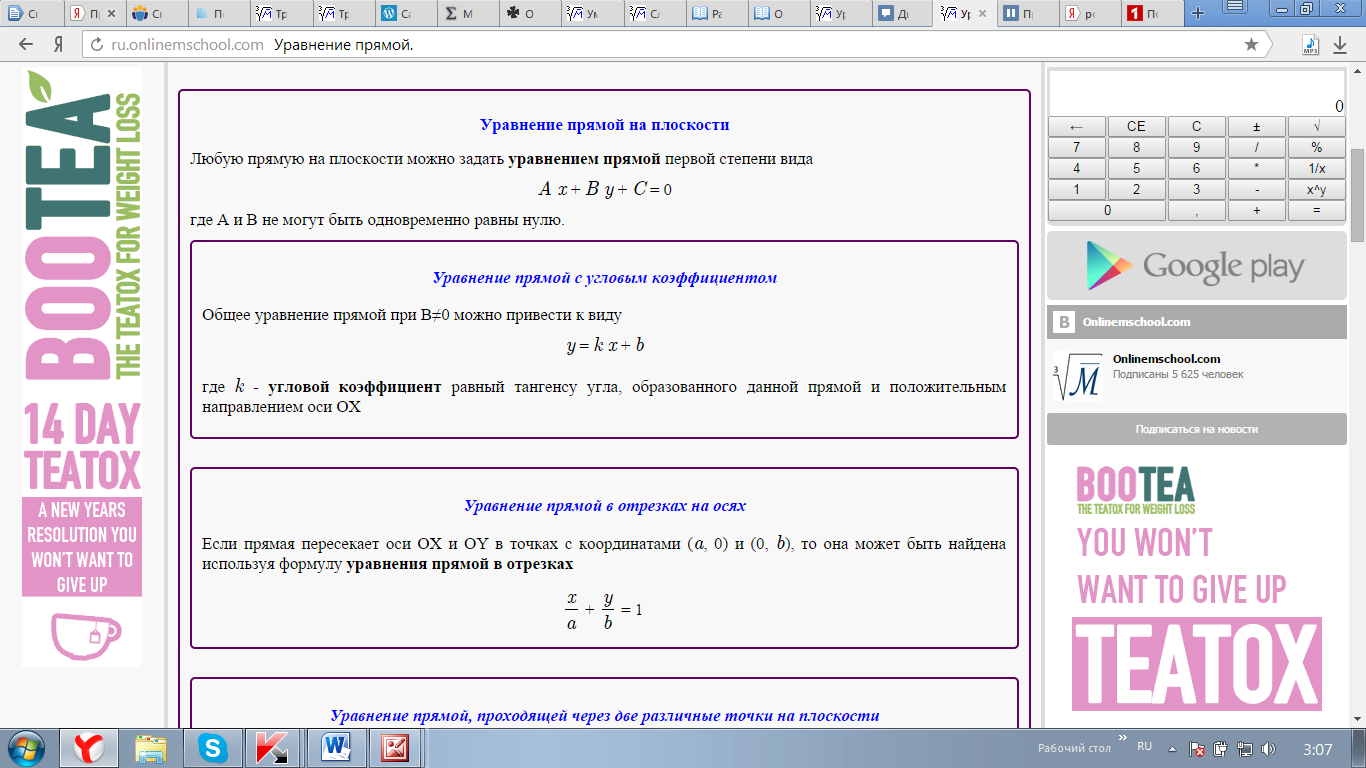Click calculator square root √ button

[x=1316, y=127]
